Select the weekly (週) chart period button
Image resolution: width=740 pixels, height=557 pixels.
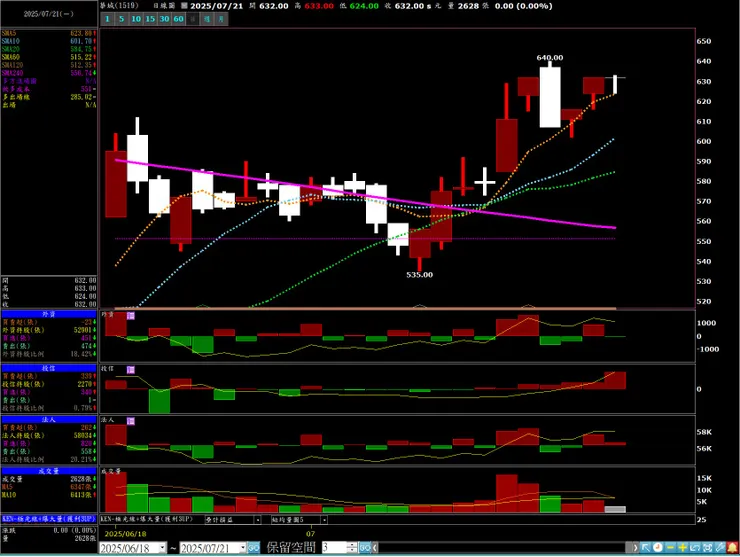tap(207, 19)
